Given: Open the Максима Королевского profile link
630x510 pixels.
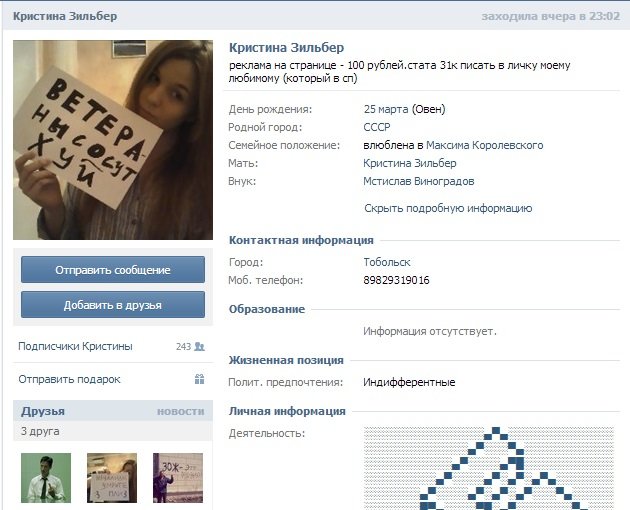Looking at the screenshot, I should pyautogui.click(x=485, y=145).
